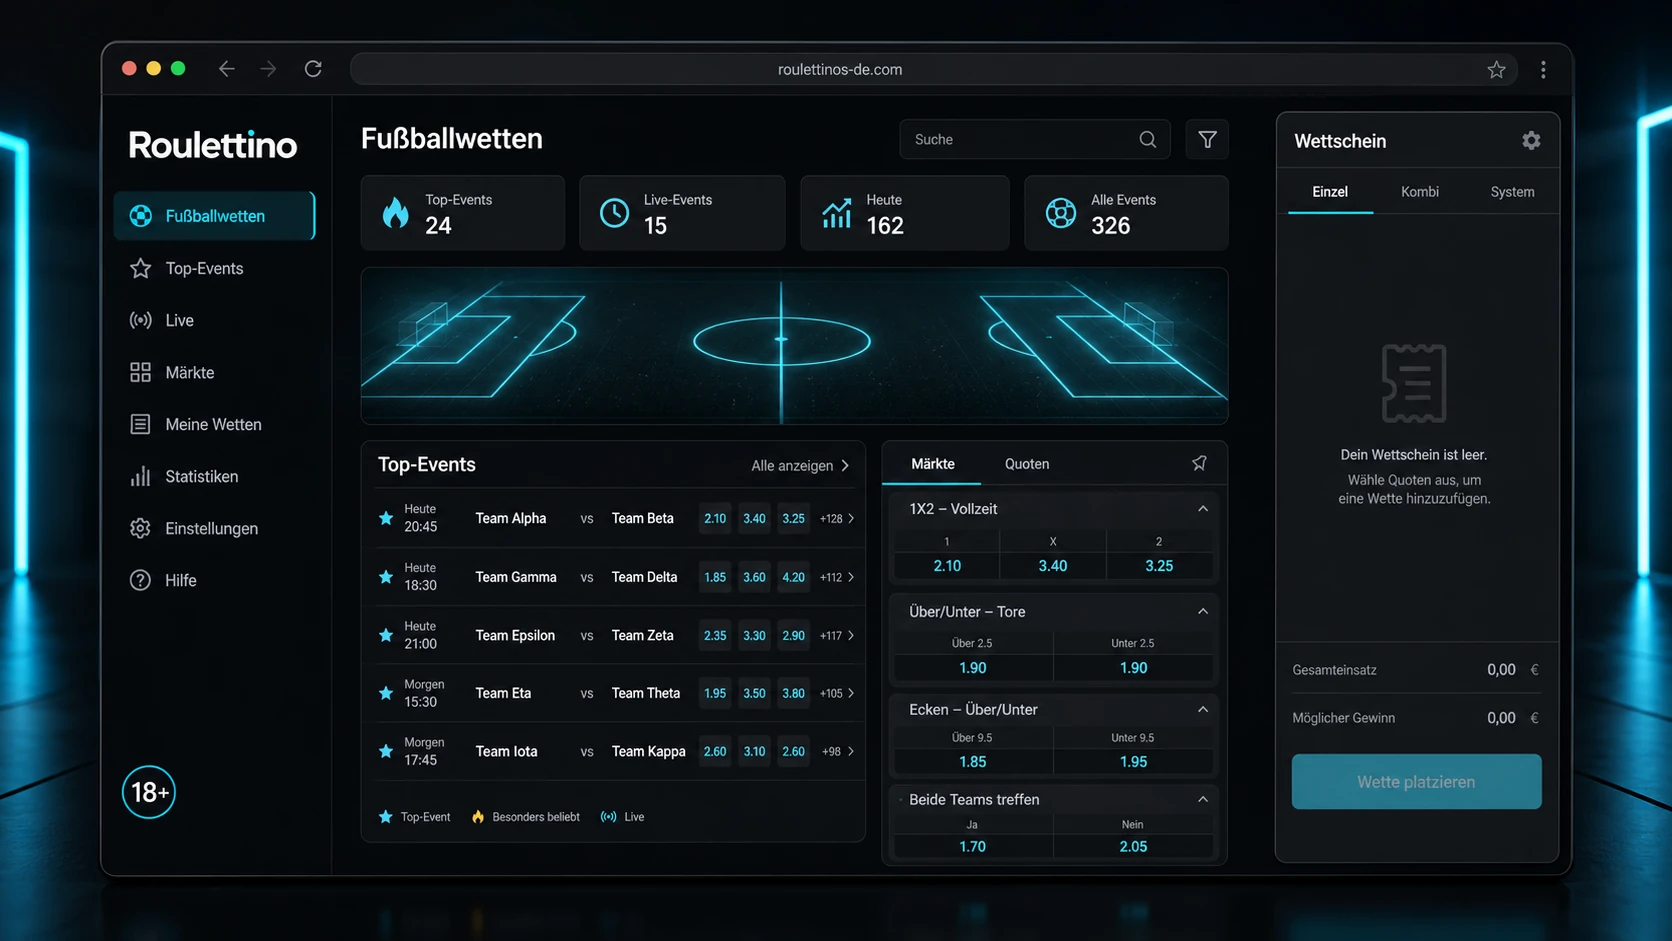Image resolution: width=1672 pixels, height=941 pixels.
Task: Collapse the 1X2 – Vollzeit market
Action: 1203,509
